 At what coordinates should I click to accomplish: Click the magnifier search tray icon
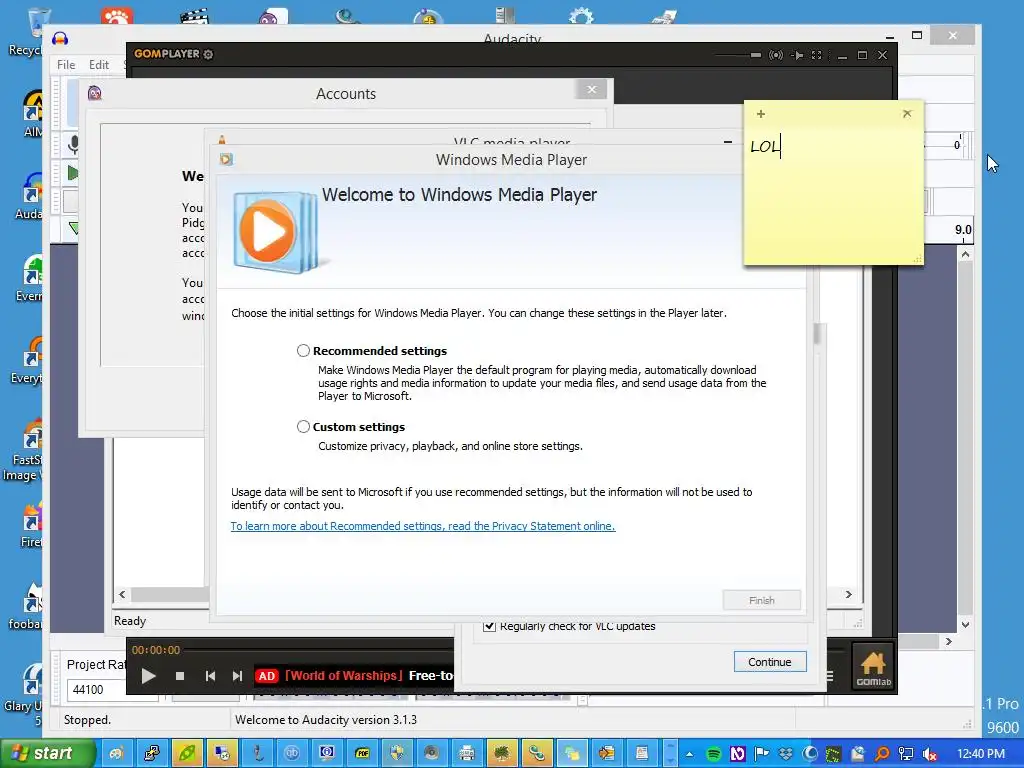tap(882, 754)
